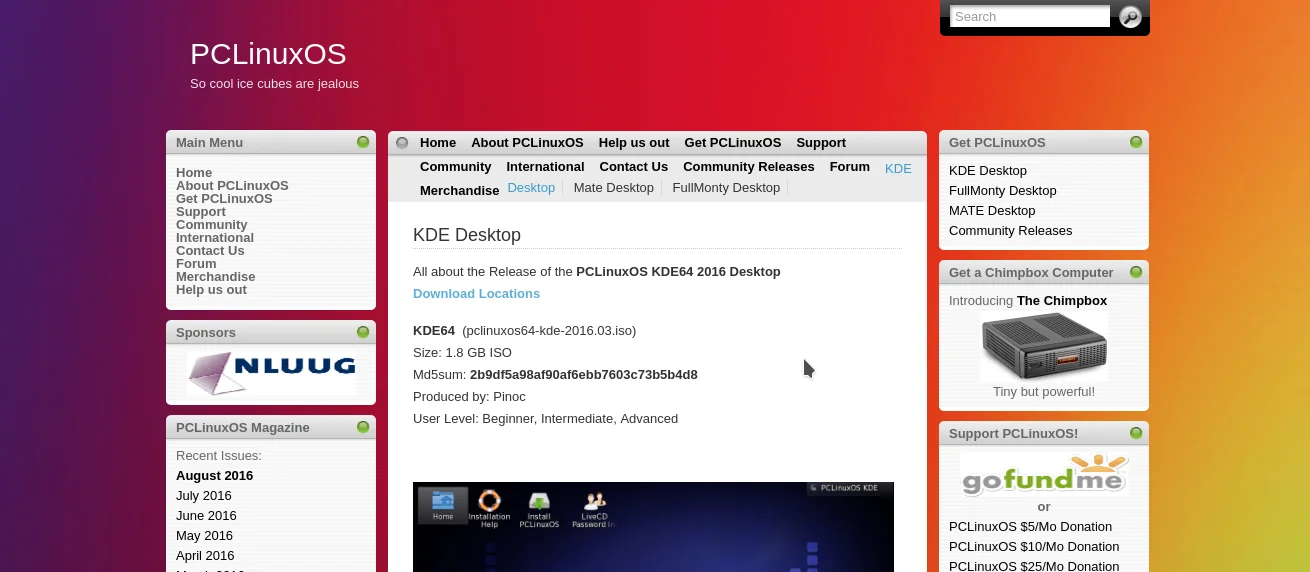
Task: Click the pclinuxos64-kde-2016.03.iso filename
Action: click(549, 330)
